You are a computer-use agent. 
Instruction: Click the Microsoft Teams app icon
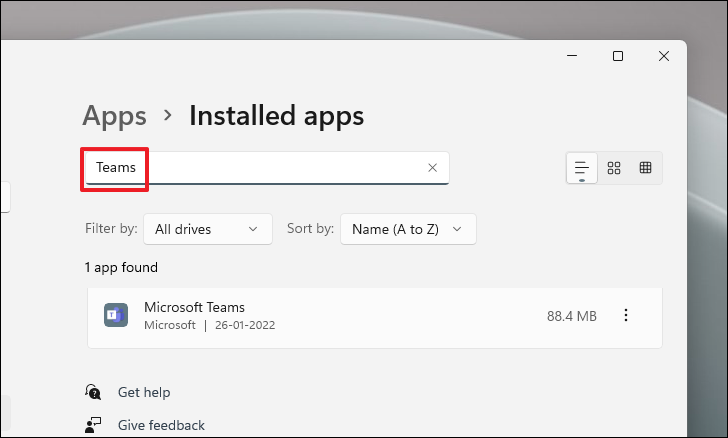[x=116, y=315]
